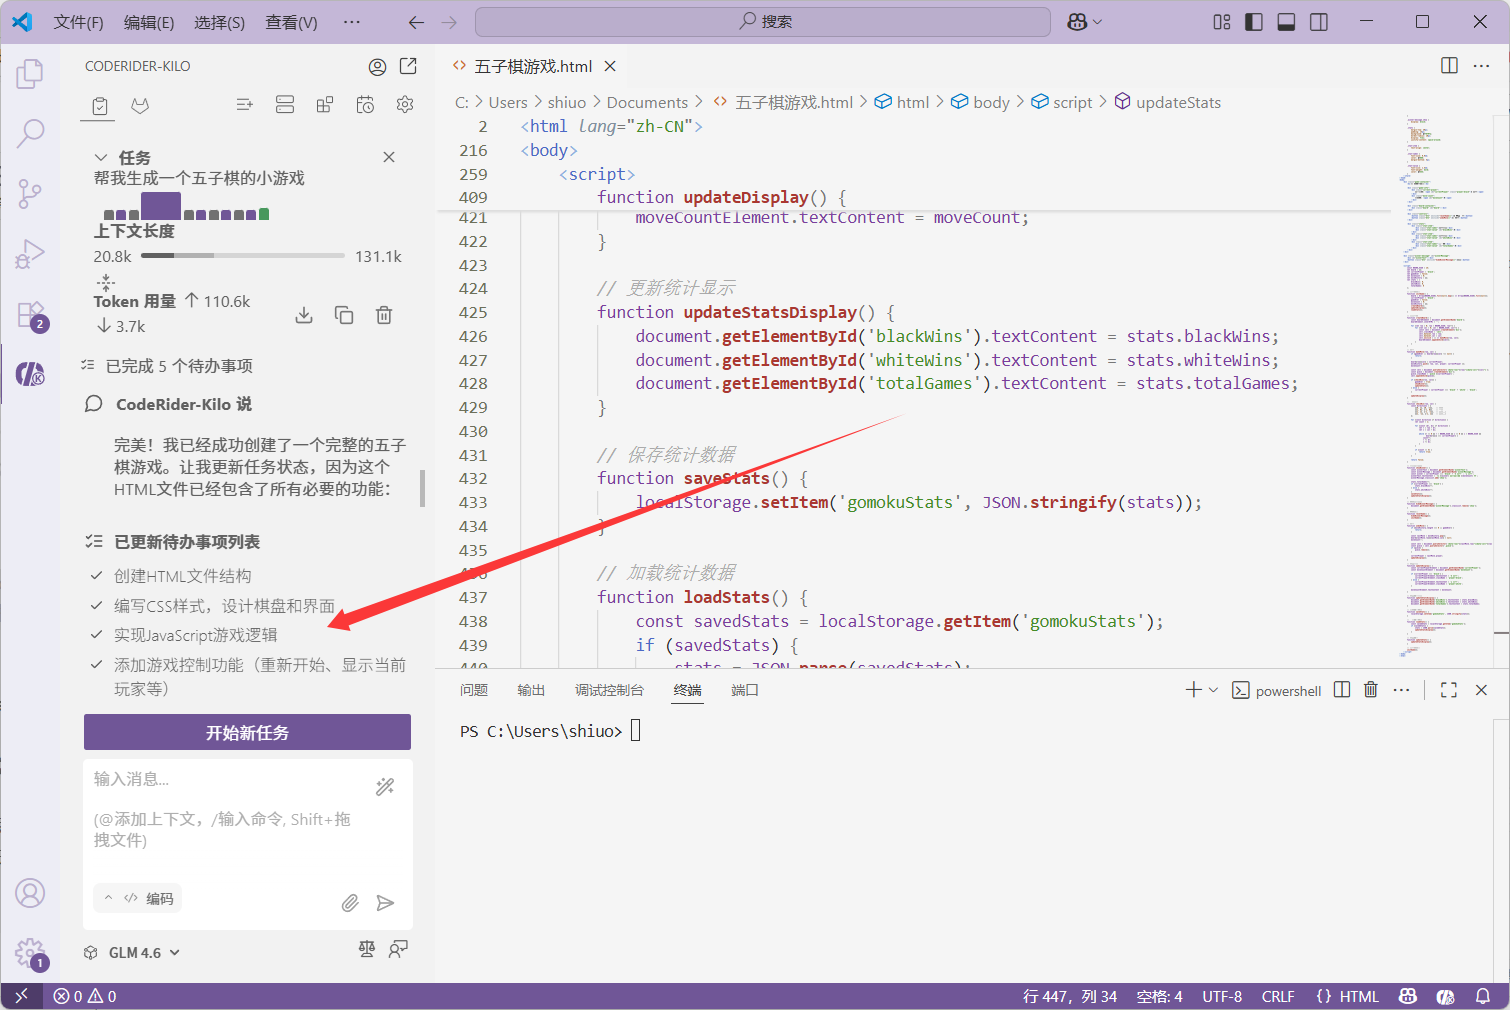1510x1010 pixels.
Task: Click the Documents breadcrumb folder
Action: click(x=647, y=102)
